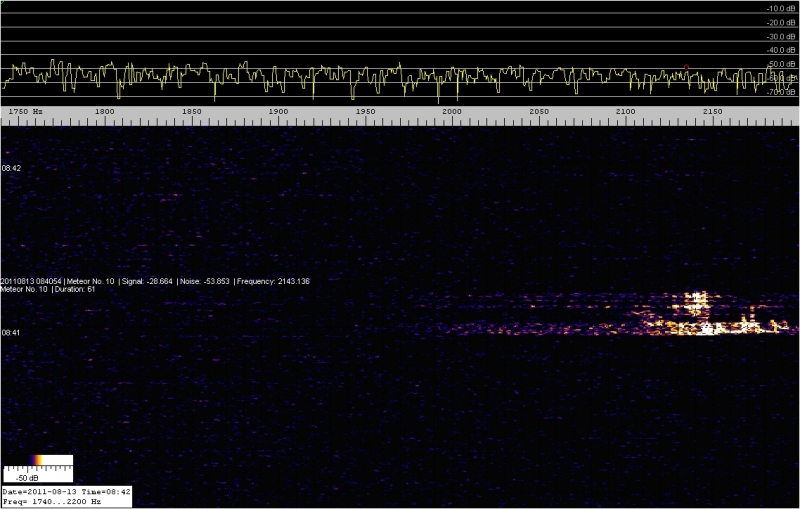Select the -40.0 dB amplitude gridline label

click(780, 50)
